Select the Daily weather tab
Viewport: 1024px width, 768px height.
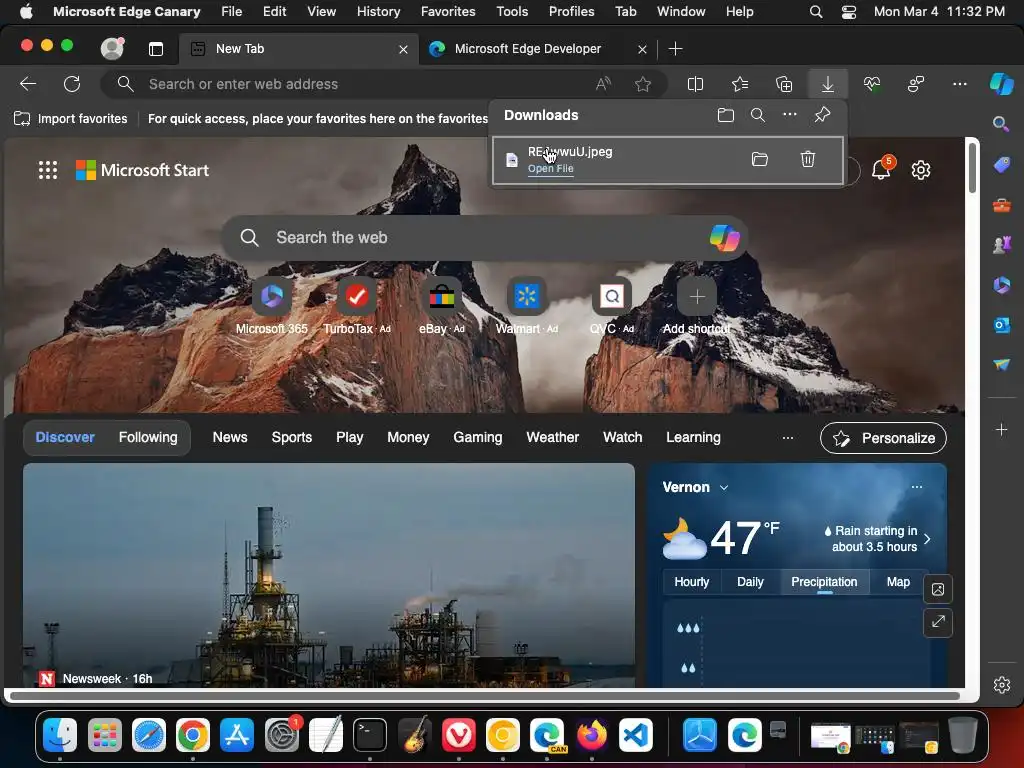coord(750,582)
